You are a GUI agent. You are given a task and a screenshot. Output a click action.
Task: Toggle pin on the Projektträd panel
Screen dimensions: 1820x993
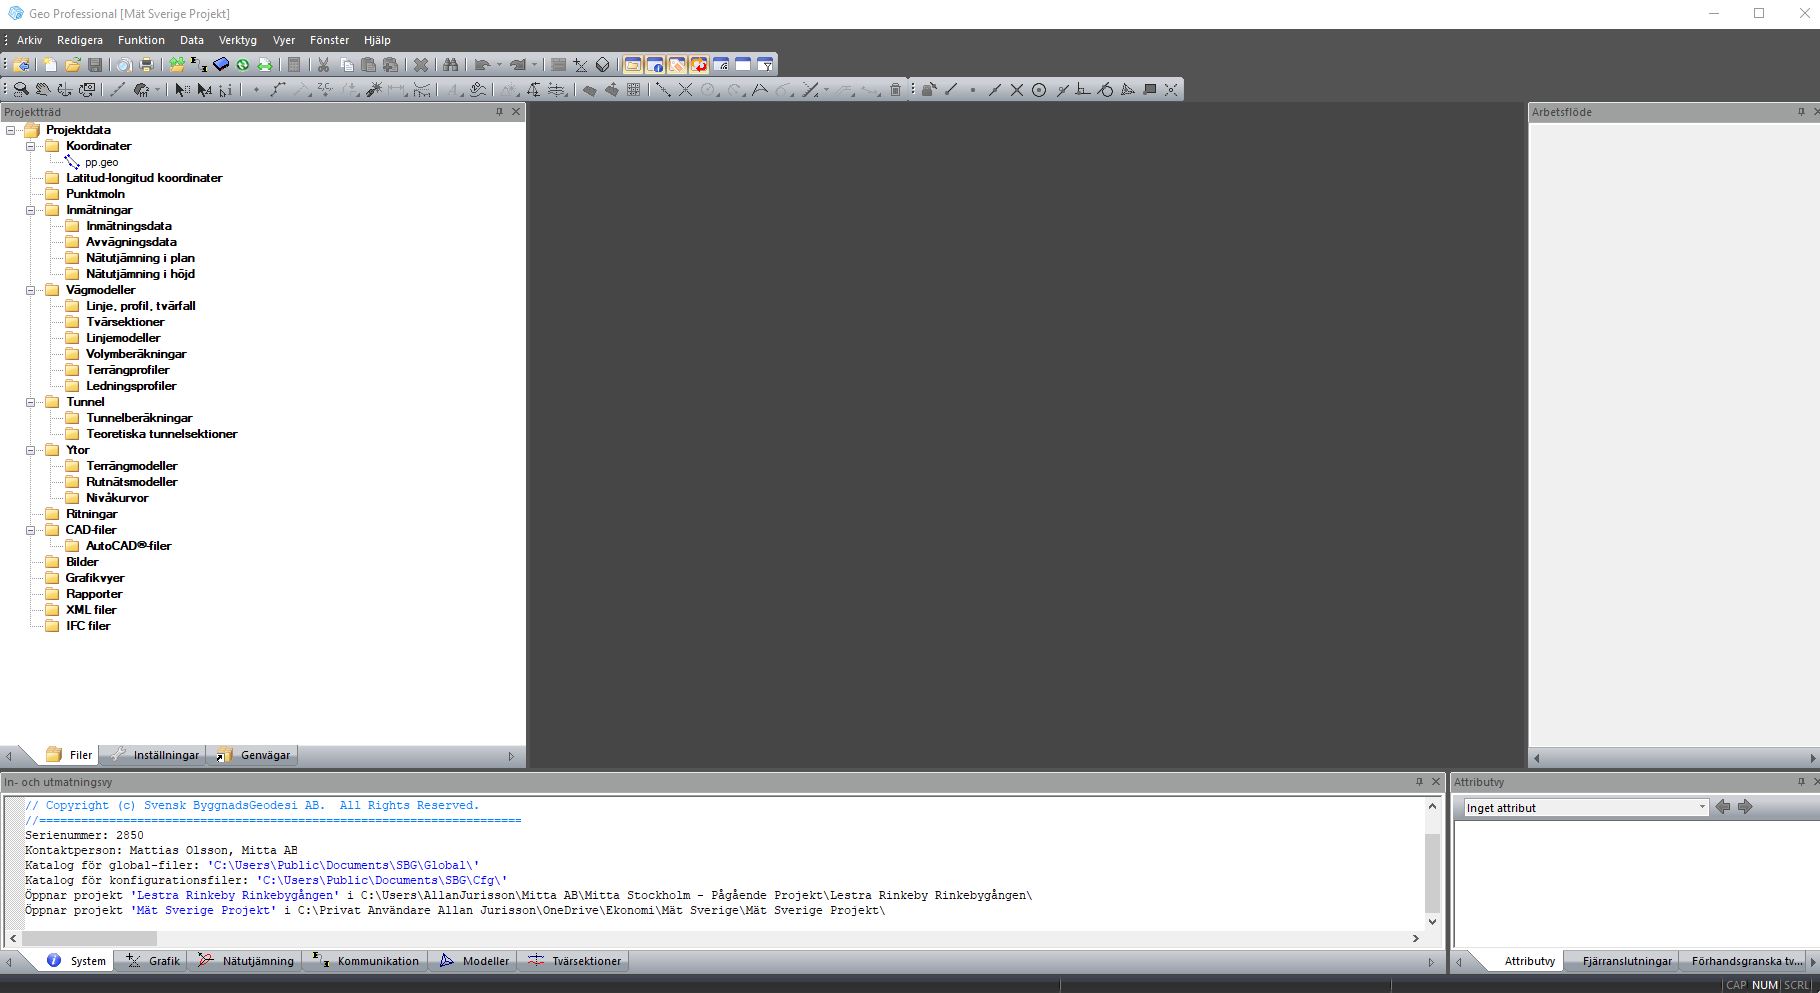coord(499,112)
